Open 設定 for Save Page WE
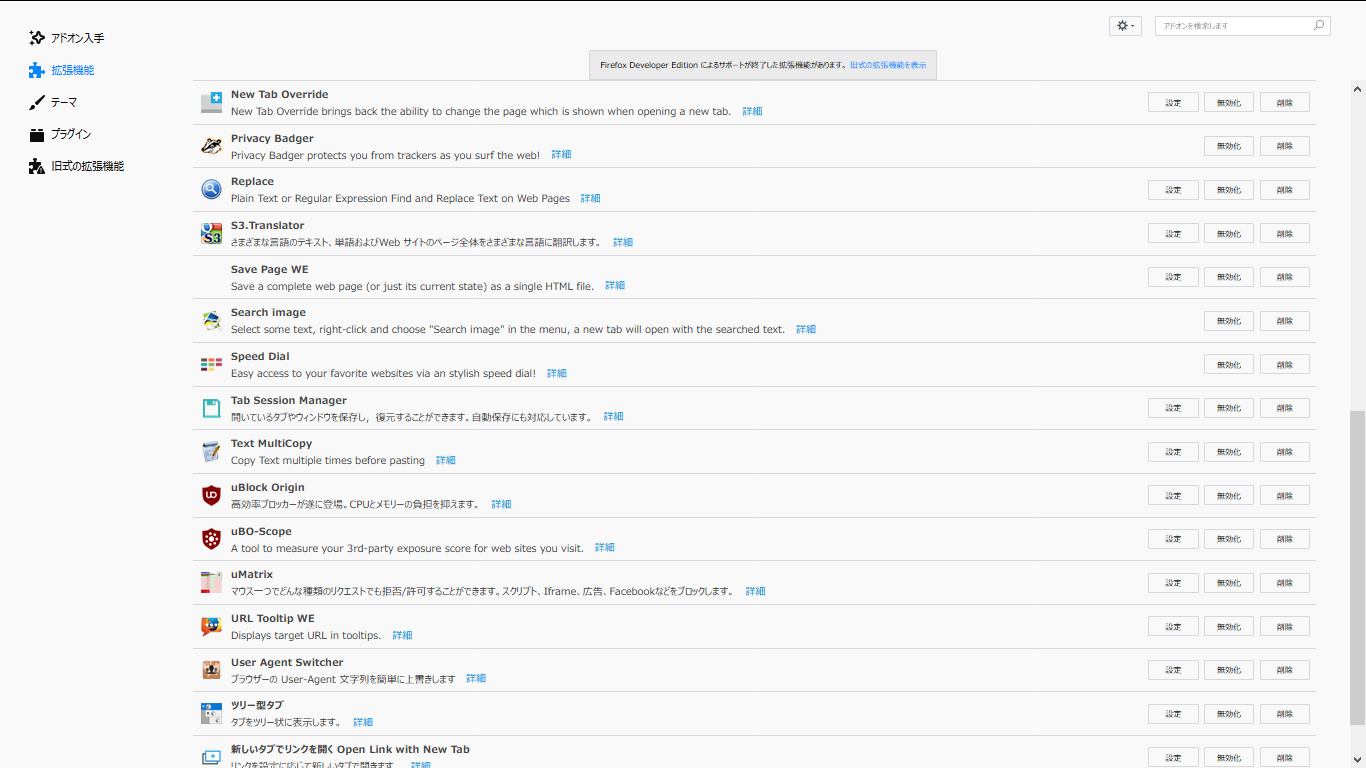Screen dimensions: 1366x768 point(1173,277)
